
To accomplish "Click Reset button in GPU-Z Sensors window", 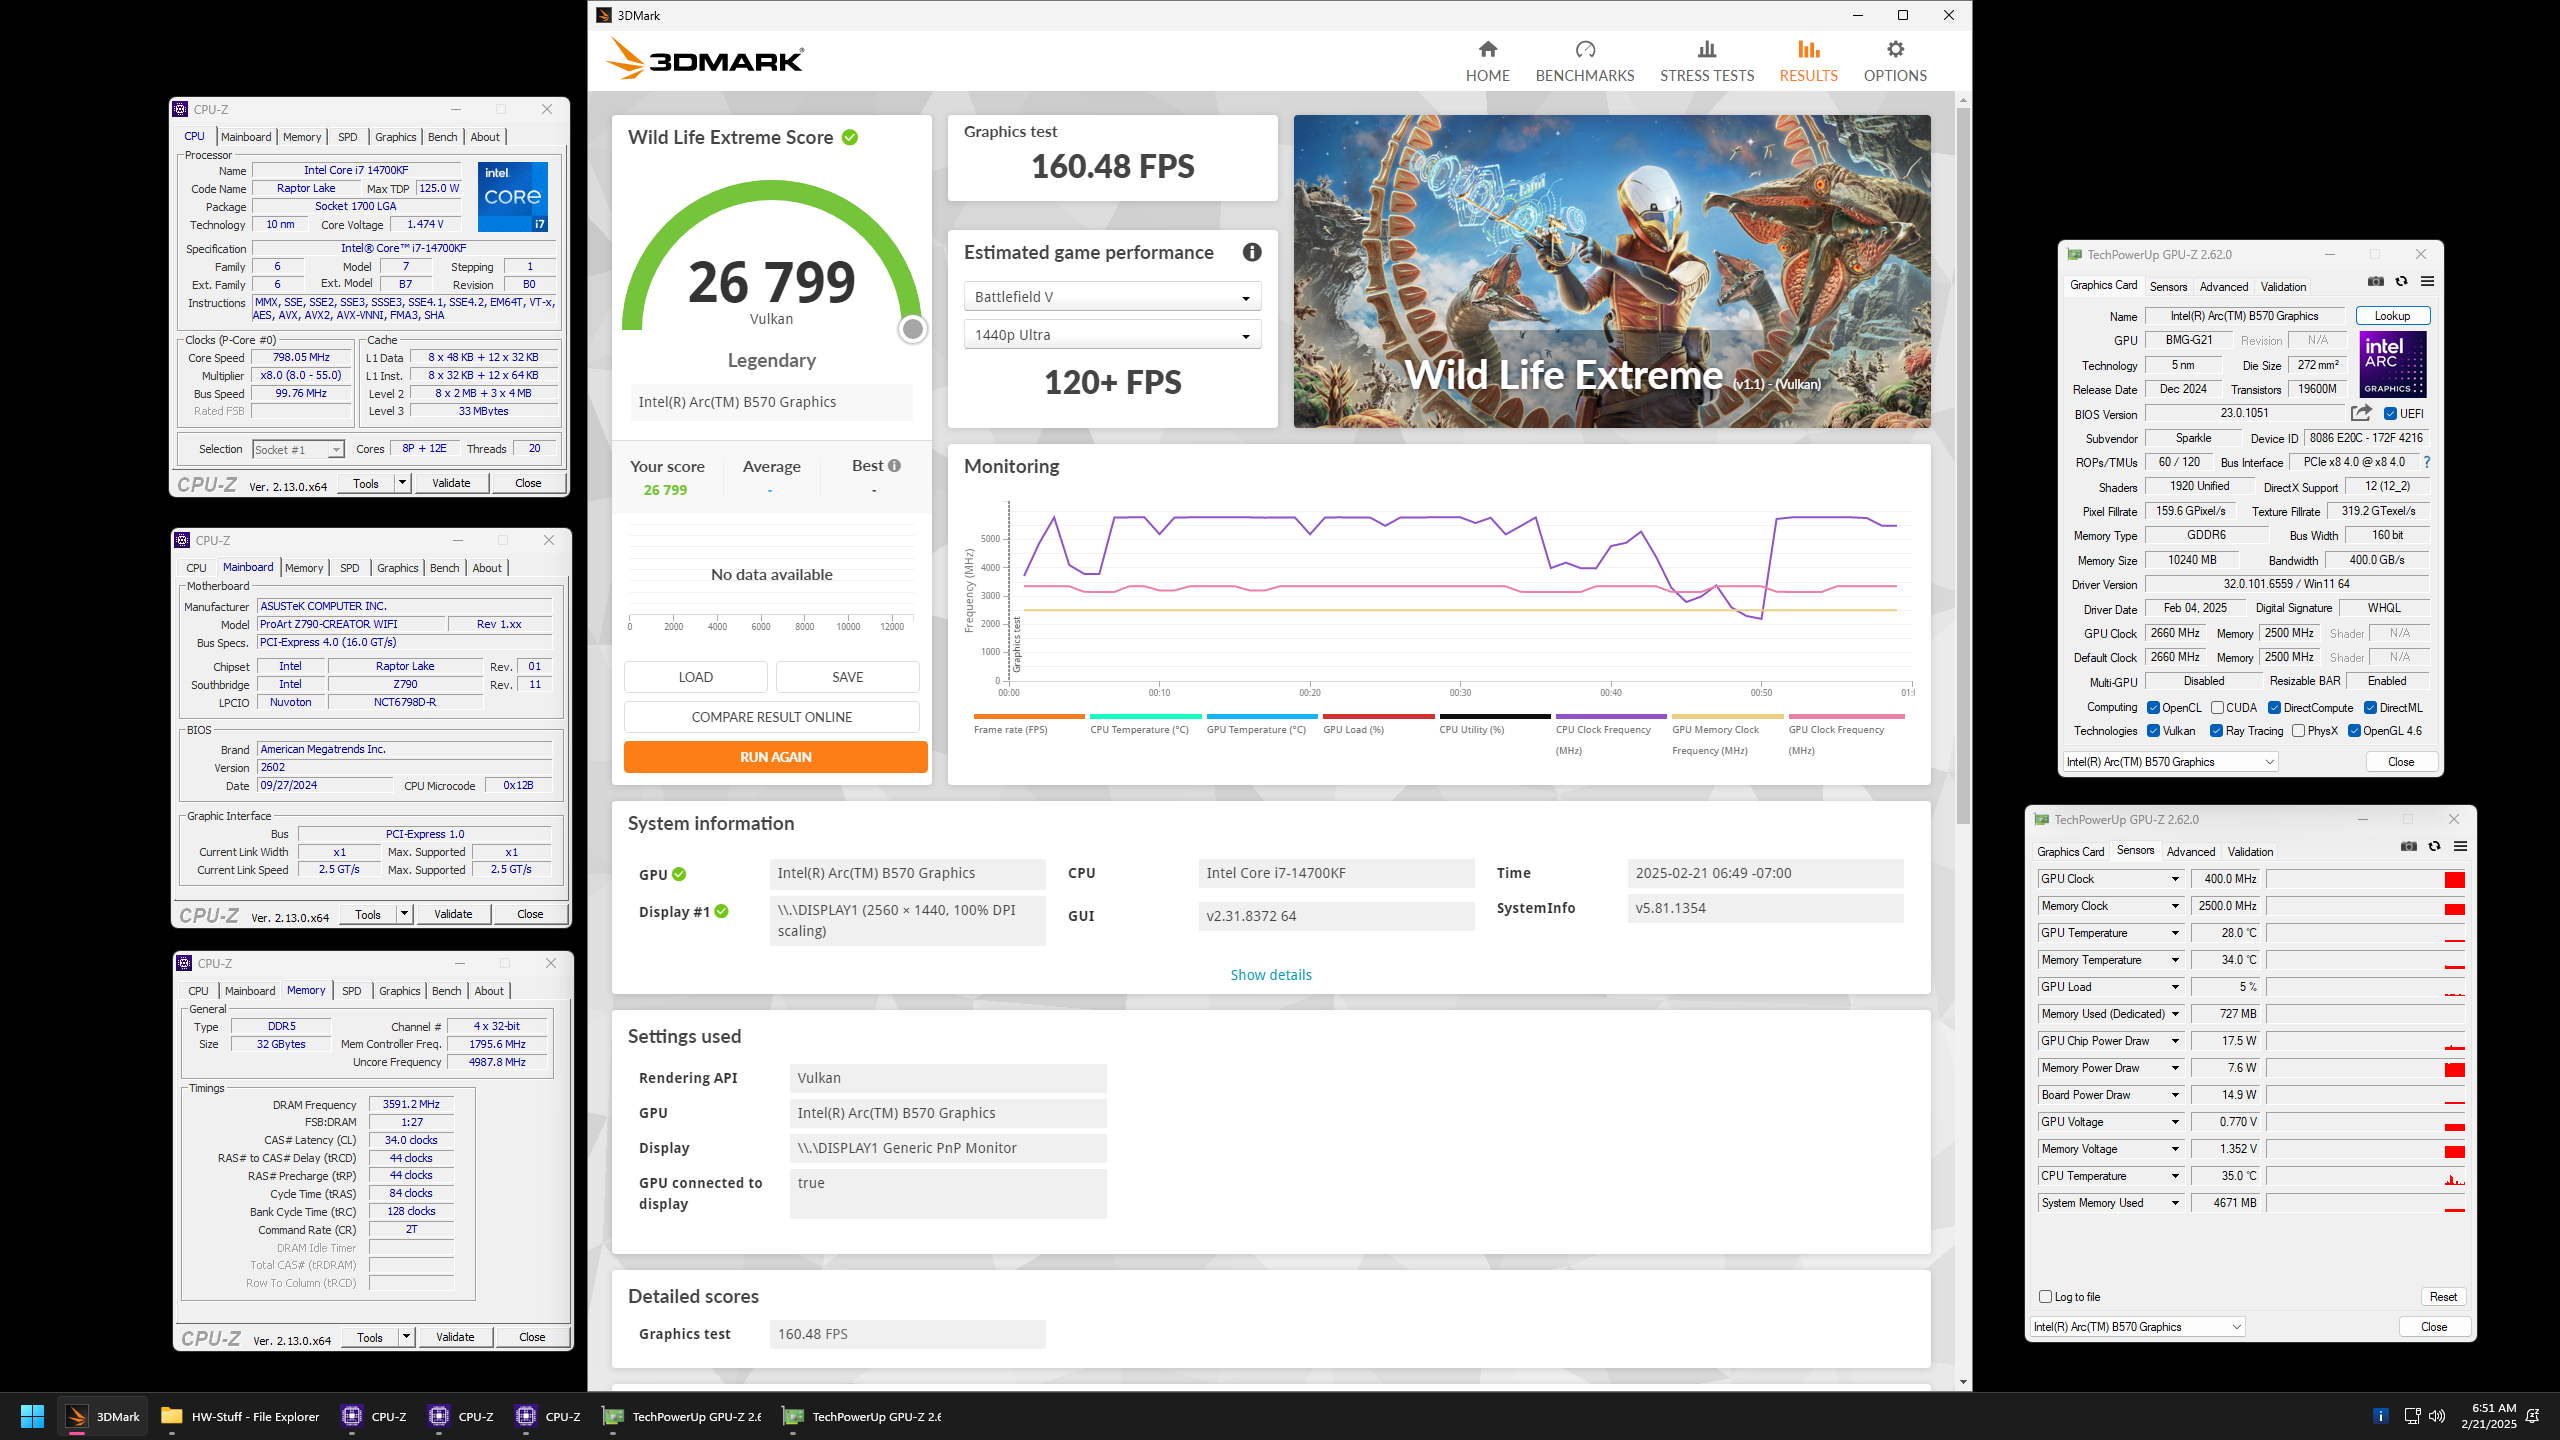I will click(x=2443, y=1297).
